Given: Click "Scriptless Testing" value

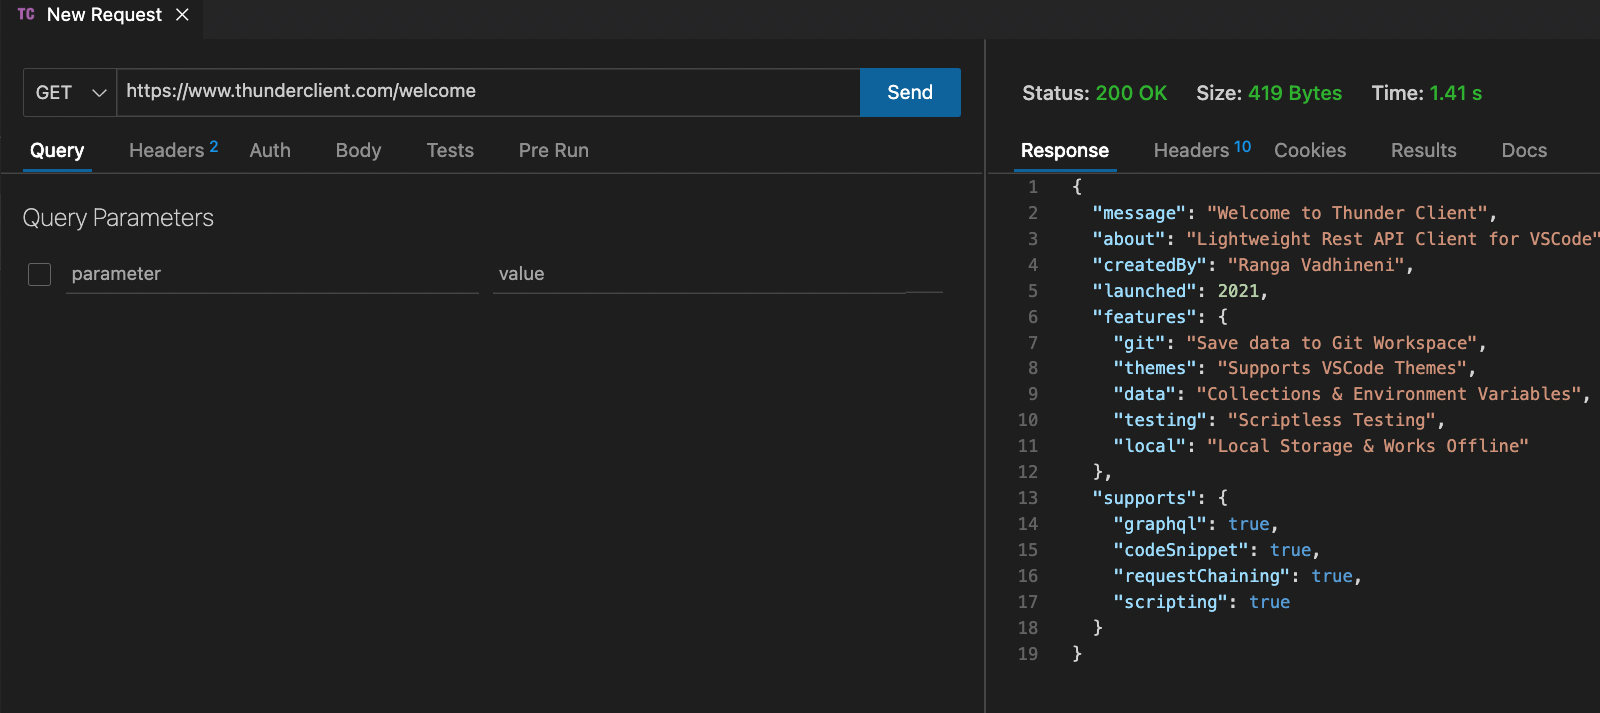Looking at the screenshot, I should [1332, 420].
